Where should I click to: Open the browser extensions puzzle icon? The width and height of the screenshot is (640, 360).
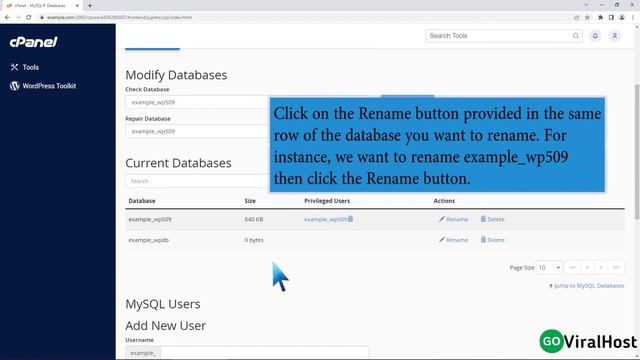point(600,18)
